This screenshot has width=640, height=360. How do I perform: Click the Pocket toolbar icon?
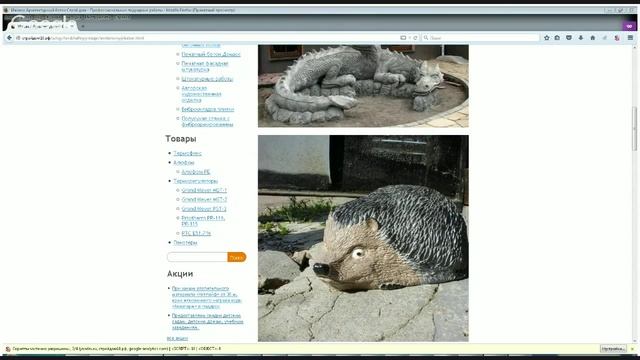569,38
